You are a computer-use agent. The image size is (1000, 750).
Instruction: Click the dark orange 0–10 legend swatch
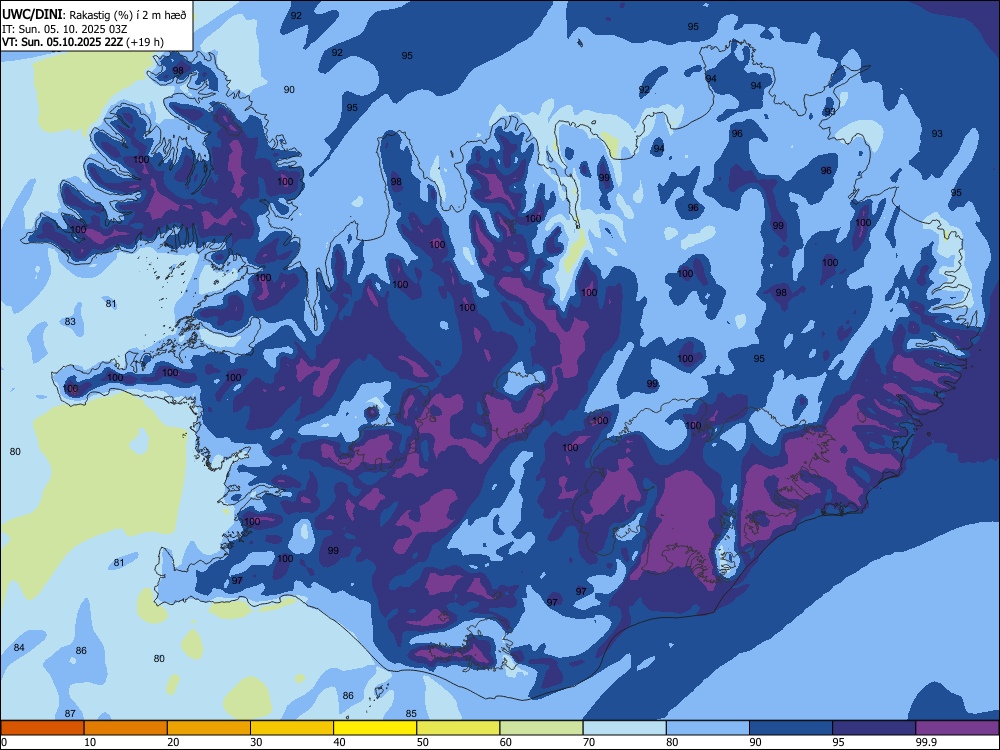[43, 728]
